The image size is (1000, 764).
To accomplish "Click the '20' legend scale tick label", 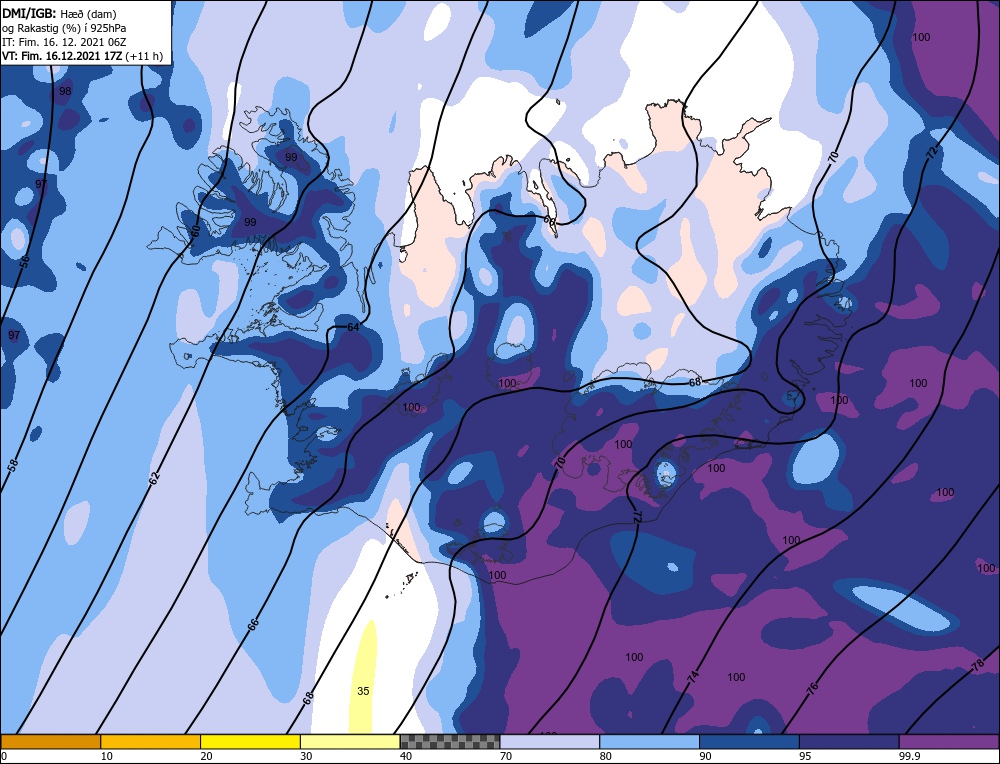I will click(x=207, y=756).
